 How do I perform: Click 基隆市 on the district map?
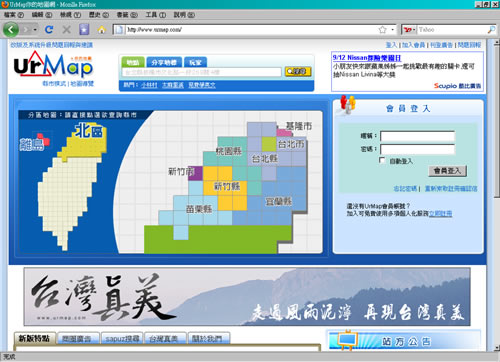pyautogui.click(x=298, y=126)
